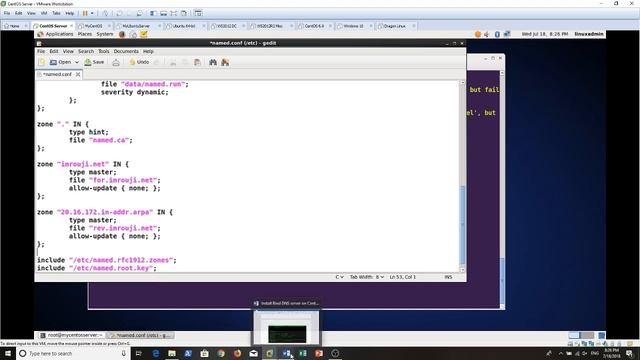This screenshot has height=360, width=640.
Task: Click the network icon in GNOME panel
Action: tap(507, 34)
